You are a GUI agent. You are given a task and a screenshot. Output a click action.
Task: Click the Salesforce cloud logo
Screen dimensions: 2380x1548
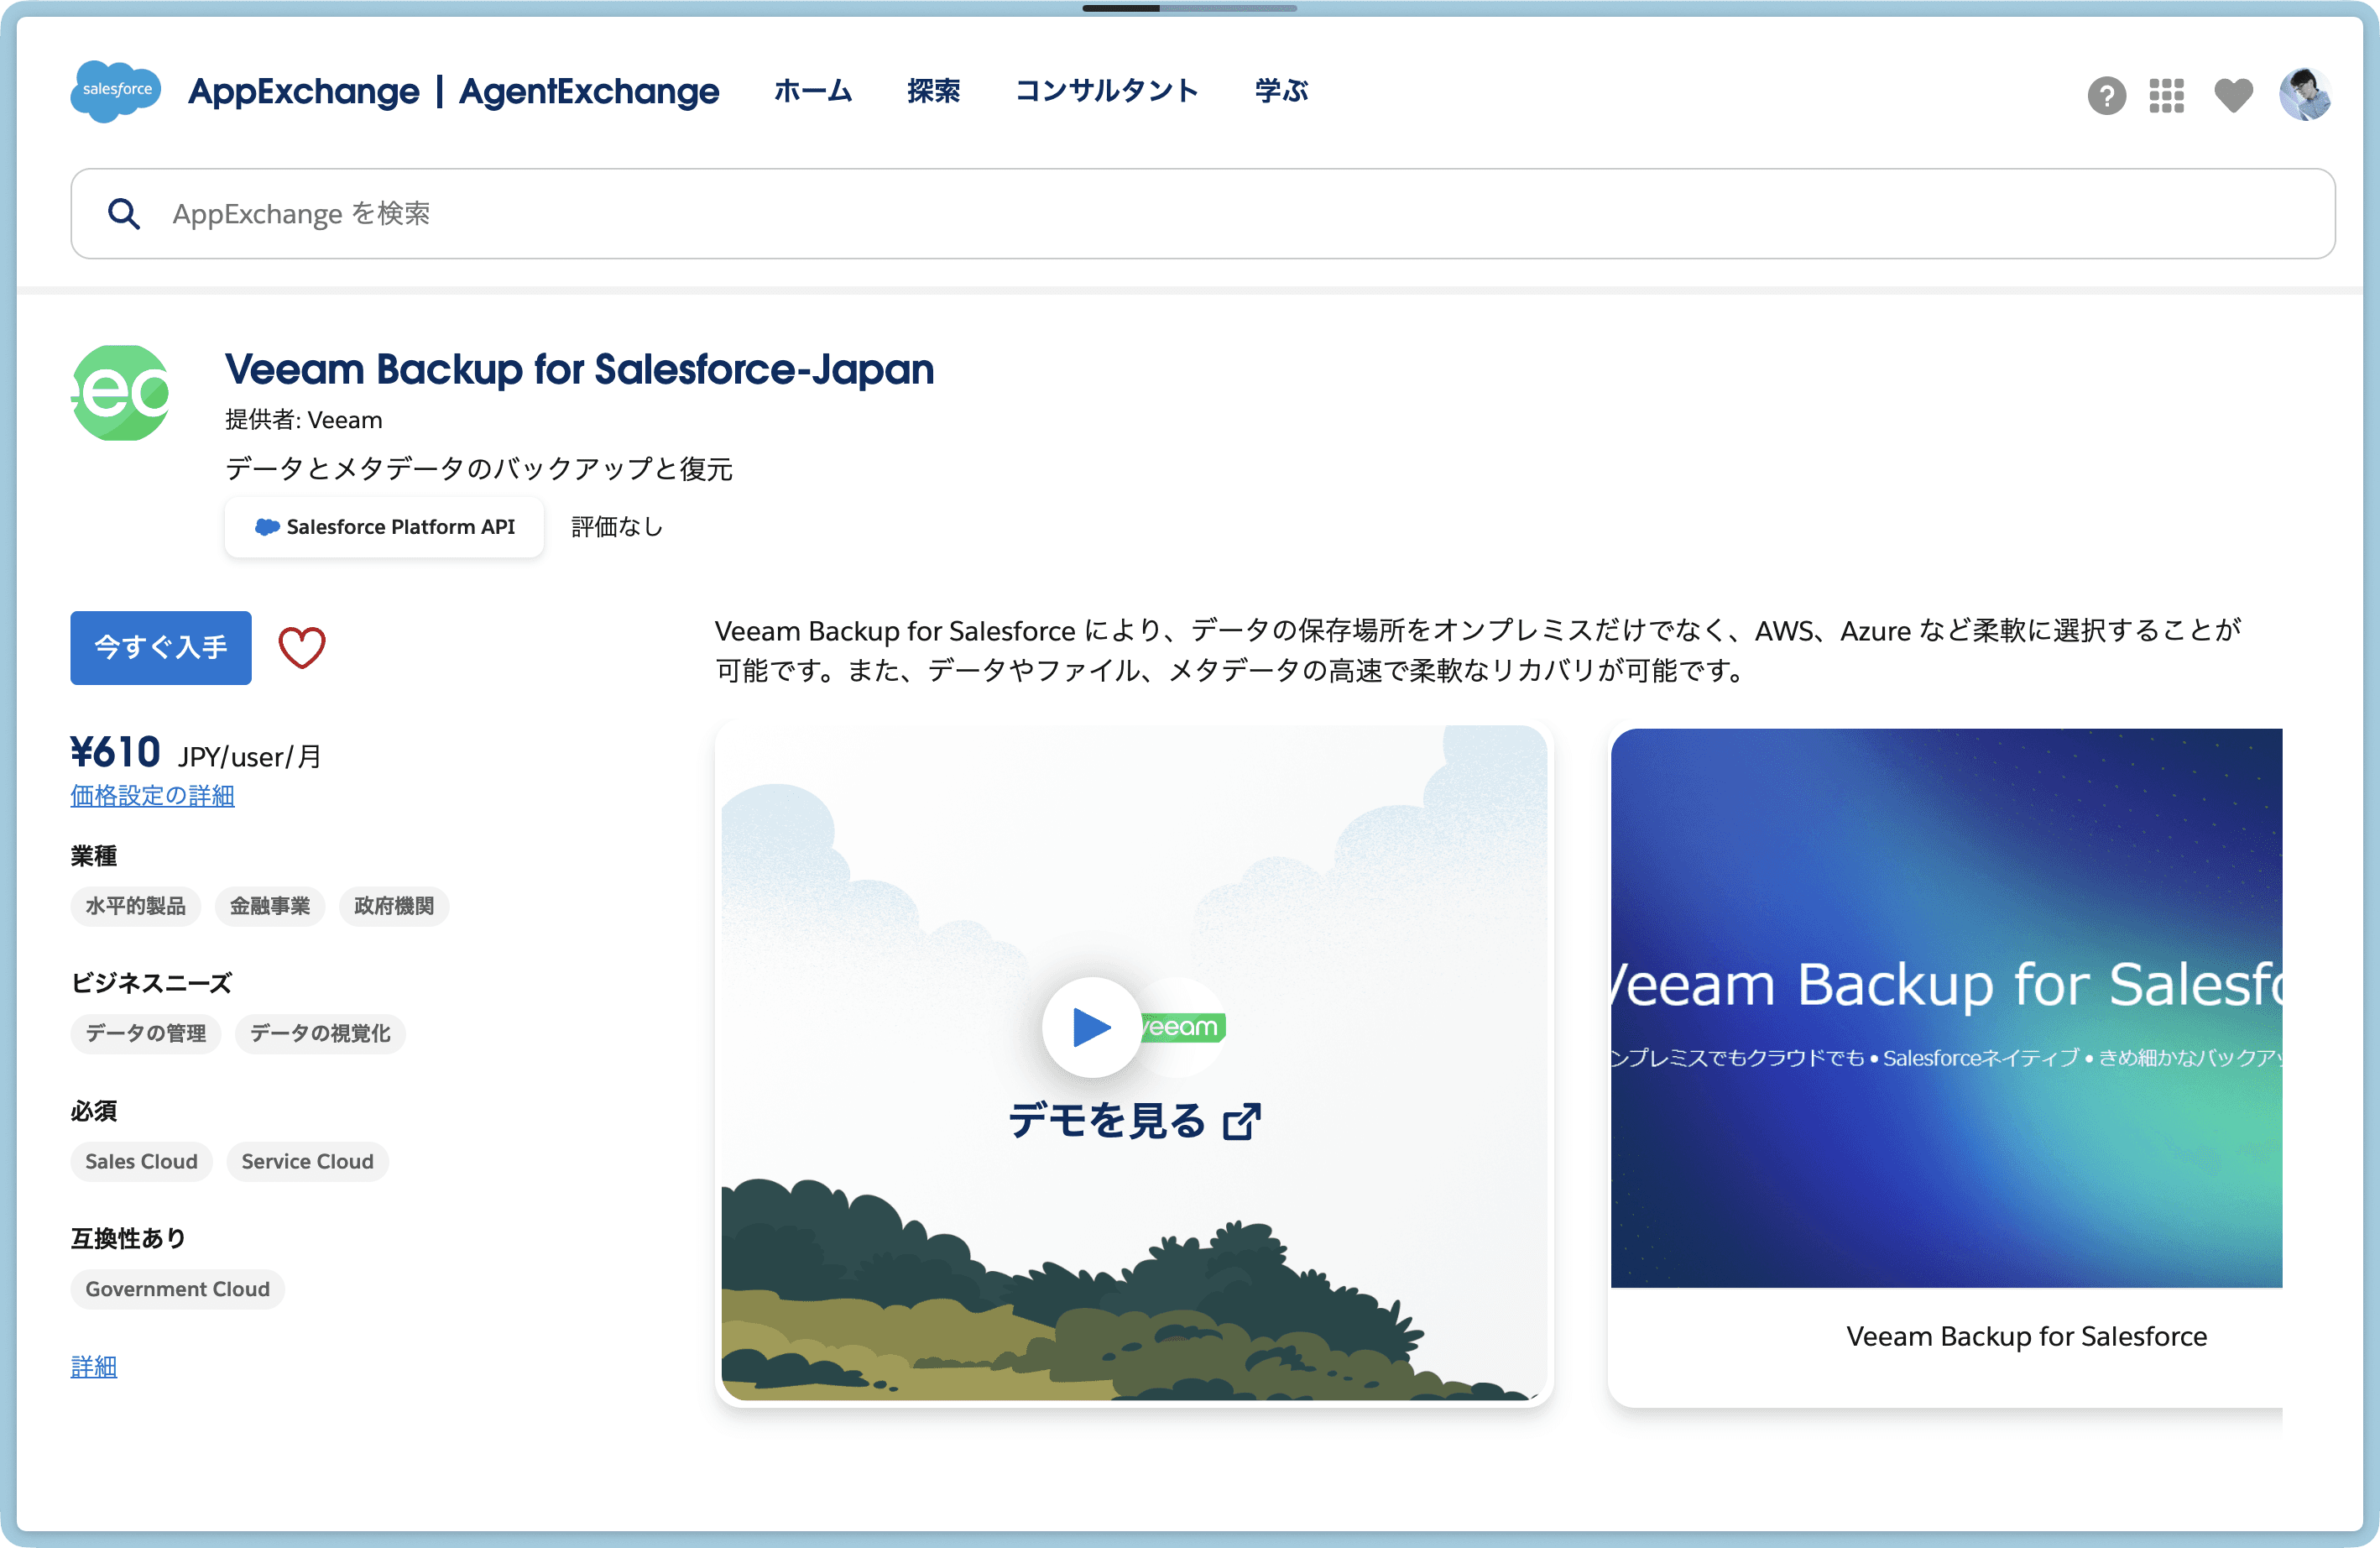(115, 91)
